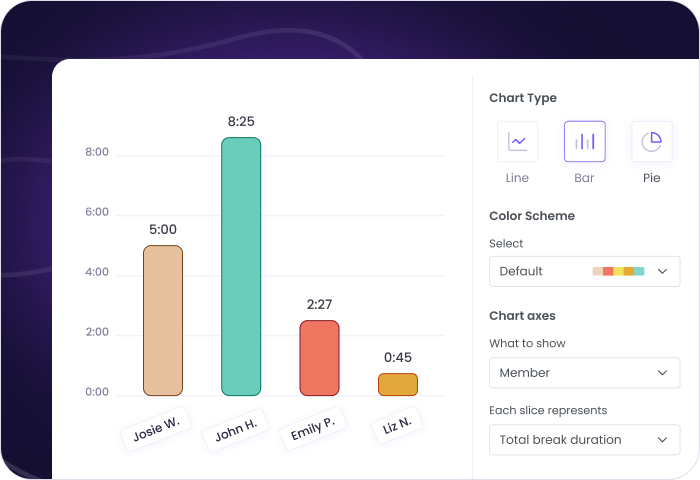Click Emily P.'s red bar
Screen dimensions: 700x480
pyautogui.click(x=319, y=358)
